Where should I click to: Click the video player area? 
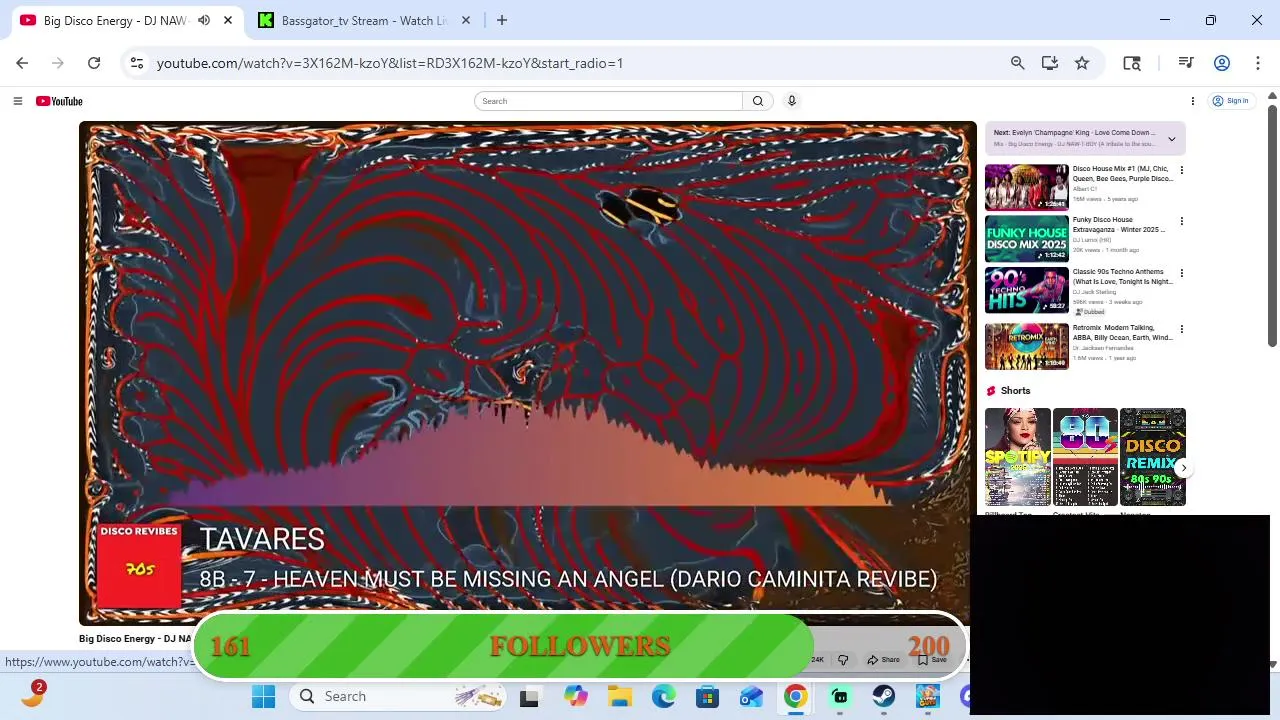(528, 373)
